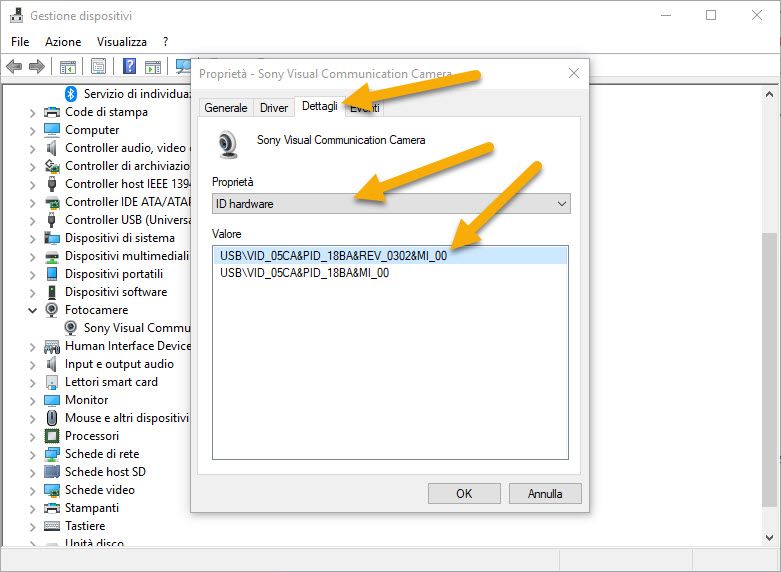Expand the Schede di rete category
The height and width of the screenshot is (572, 781).
33,454
